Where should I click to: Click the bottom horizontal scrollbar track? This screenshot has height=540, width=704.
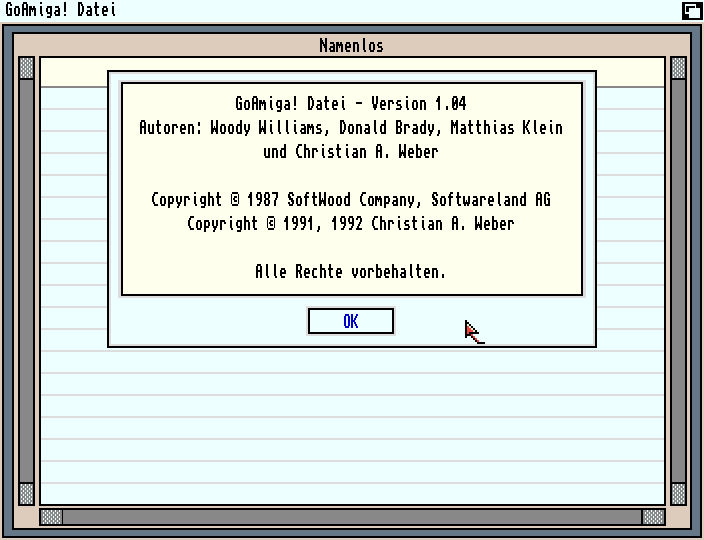point(352,517)
